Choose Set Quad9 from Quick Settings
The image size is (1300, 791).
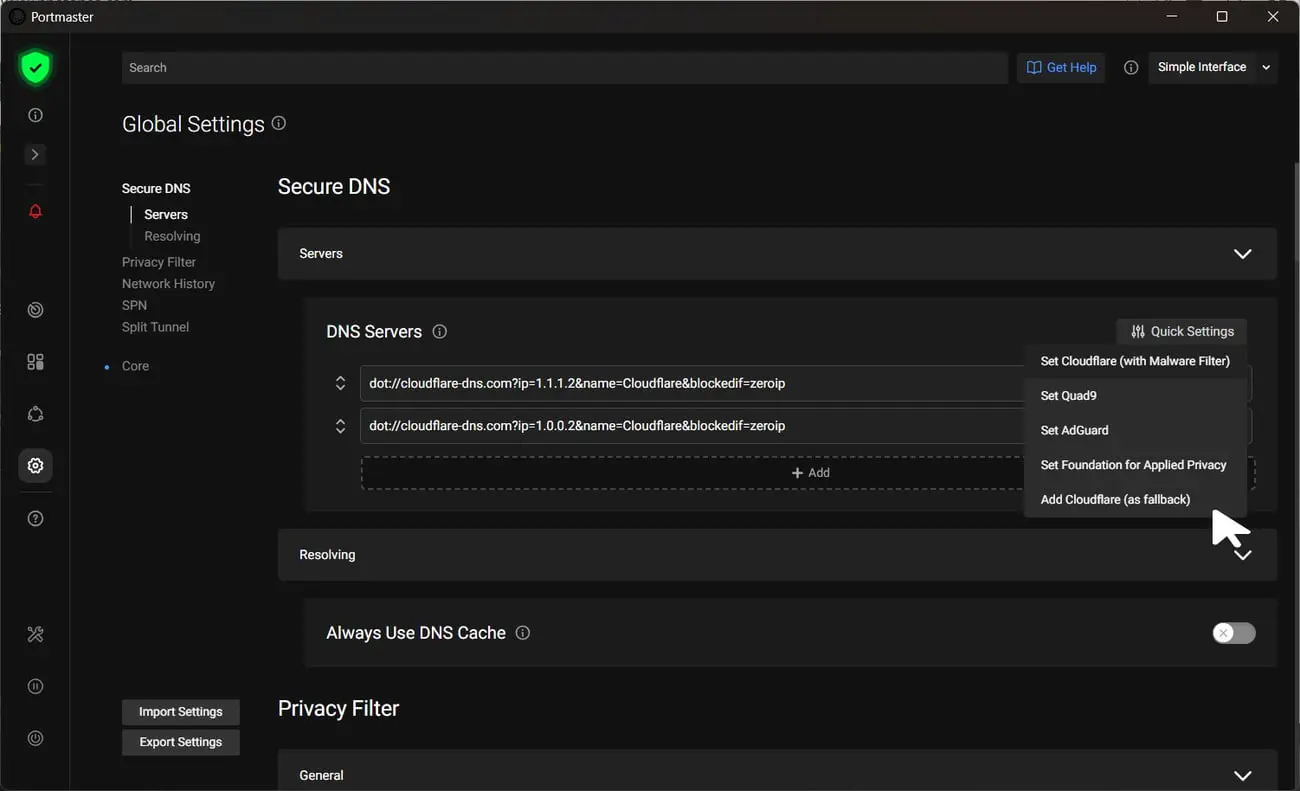[x=1135, y=396]
